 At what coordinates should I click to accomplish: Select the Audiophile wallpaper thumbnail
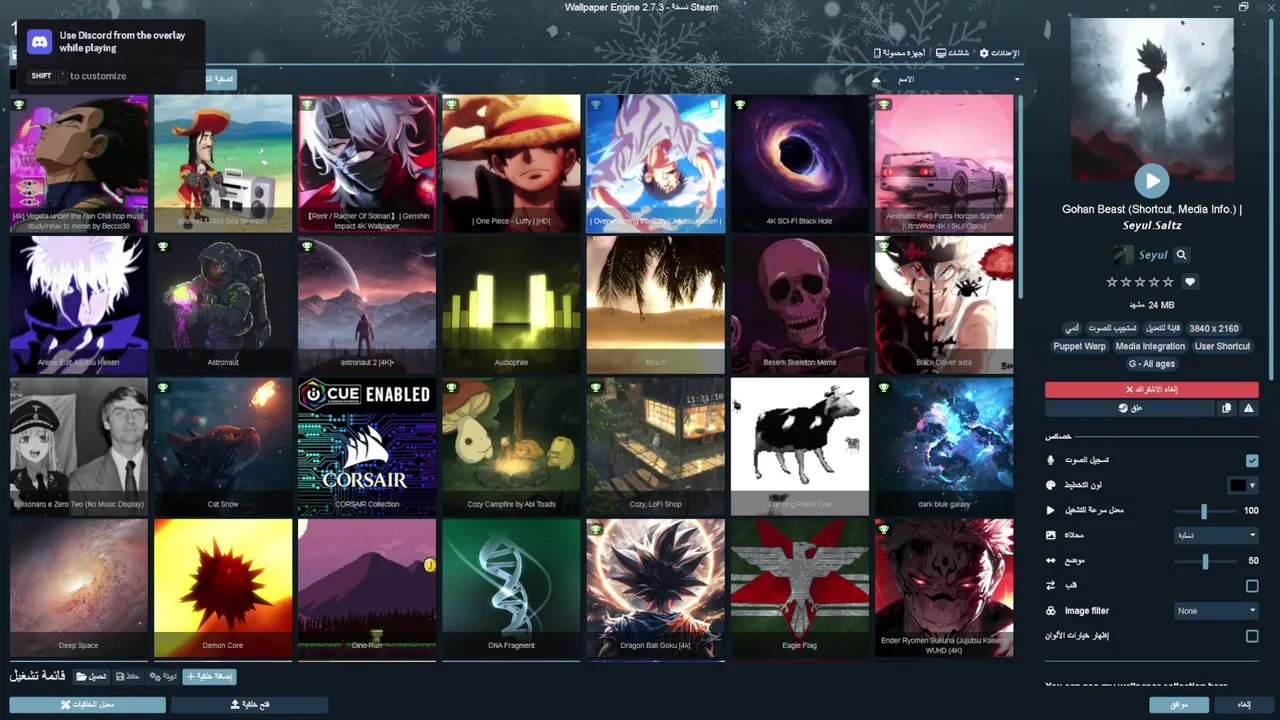tap(511, 305)
